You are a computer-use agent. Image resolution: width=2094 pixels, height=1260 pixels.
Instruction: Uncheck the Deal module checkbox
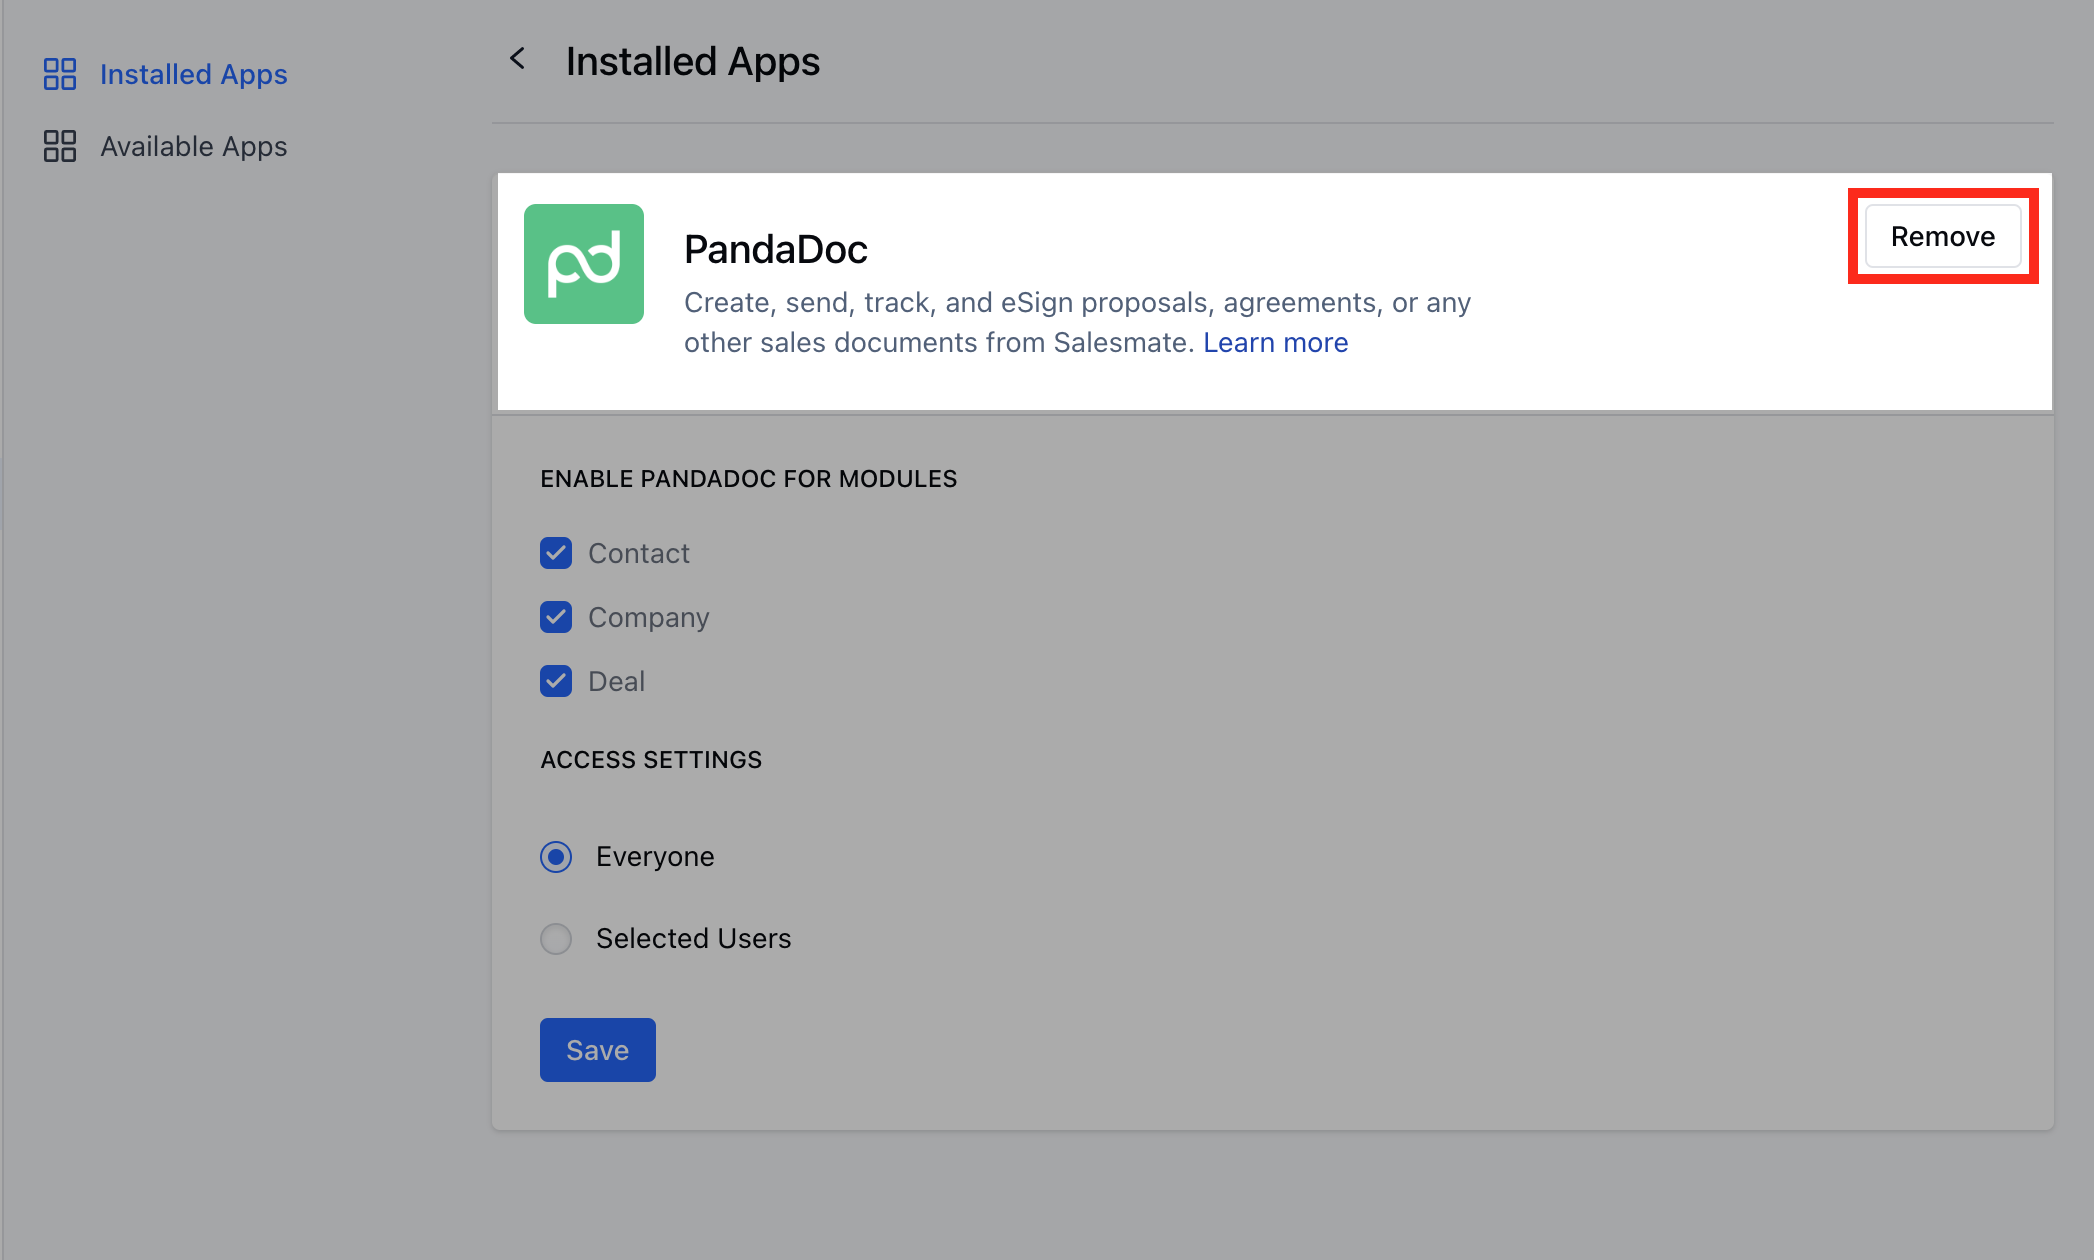556,681
